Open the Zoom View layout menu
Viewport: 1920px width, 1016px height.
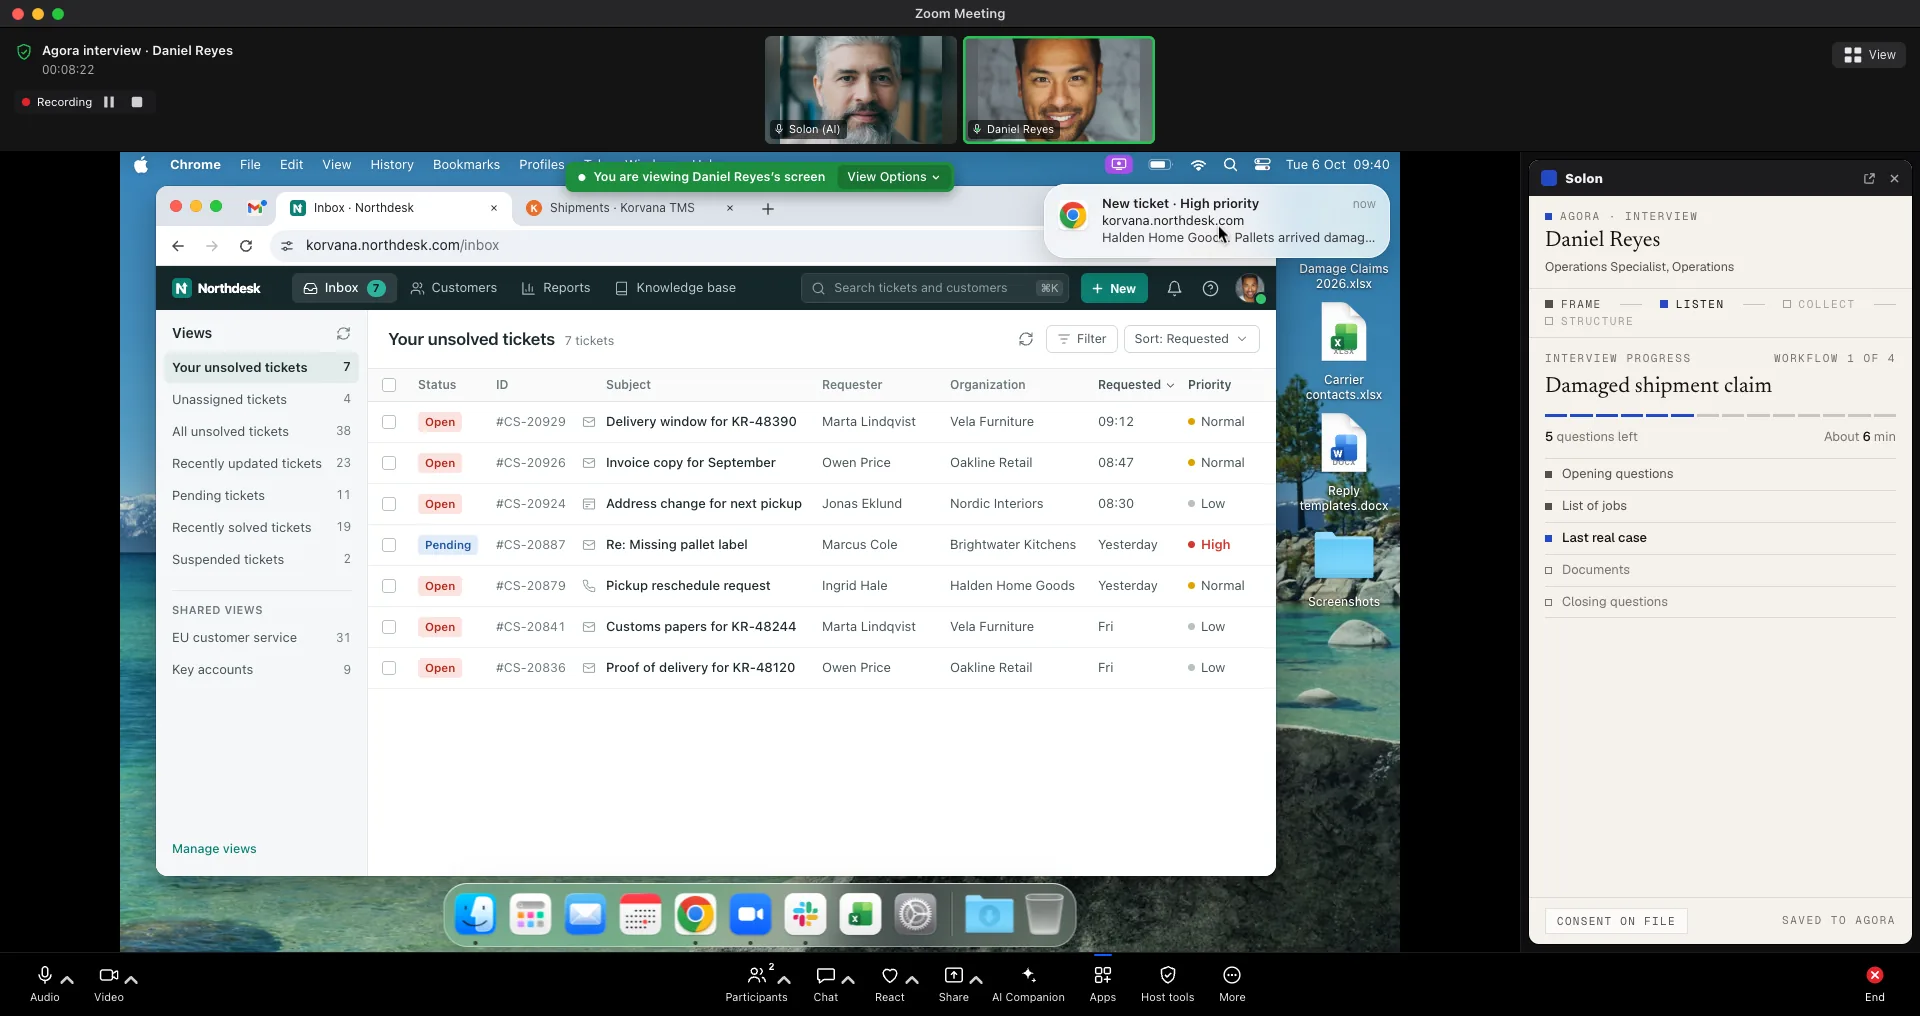(x=1869, y=55)
